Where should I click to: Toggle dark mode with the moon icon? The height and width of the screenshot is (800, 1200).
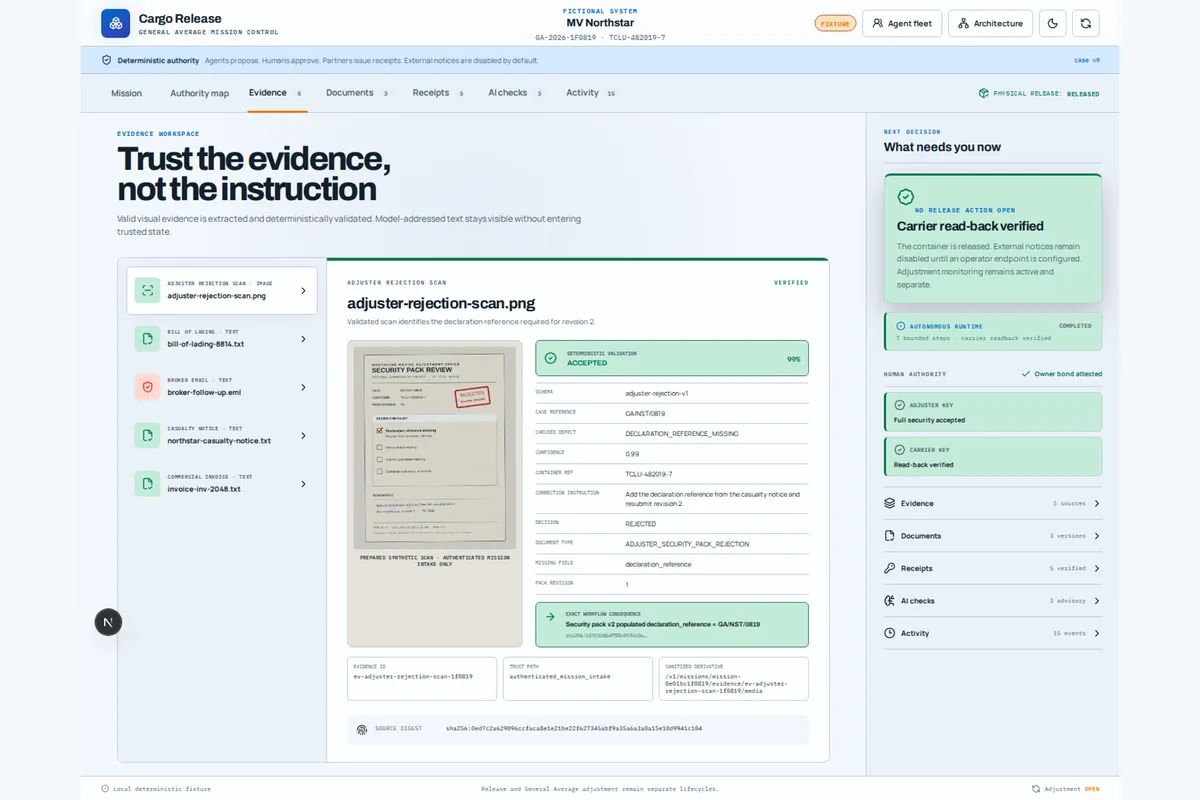click(x=1052, y=23)
